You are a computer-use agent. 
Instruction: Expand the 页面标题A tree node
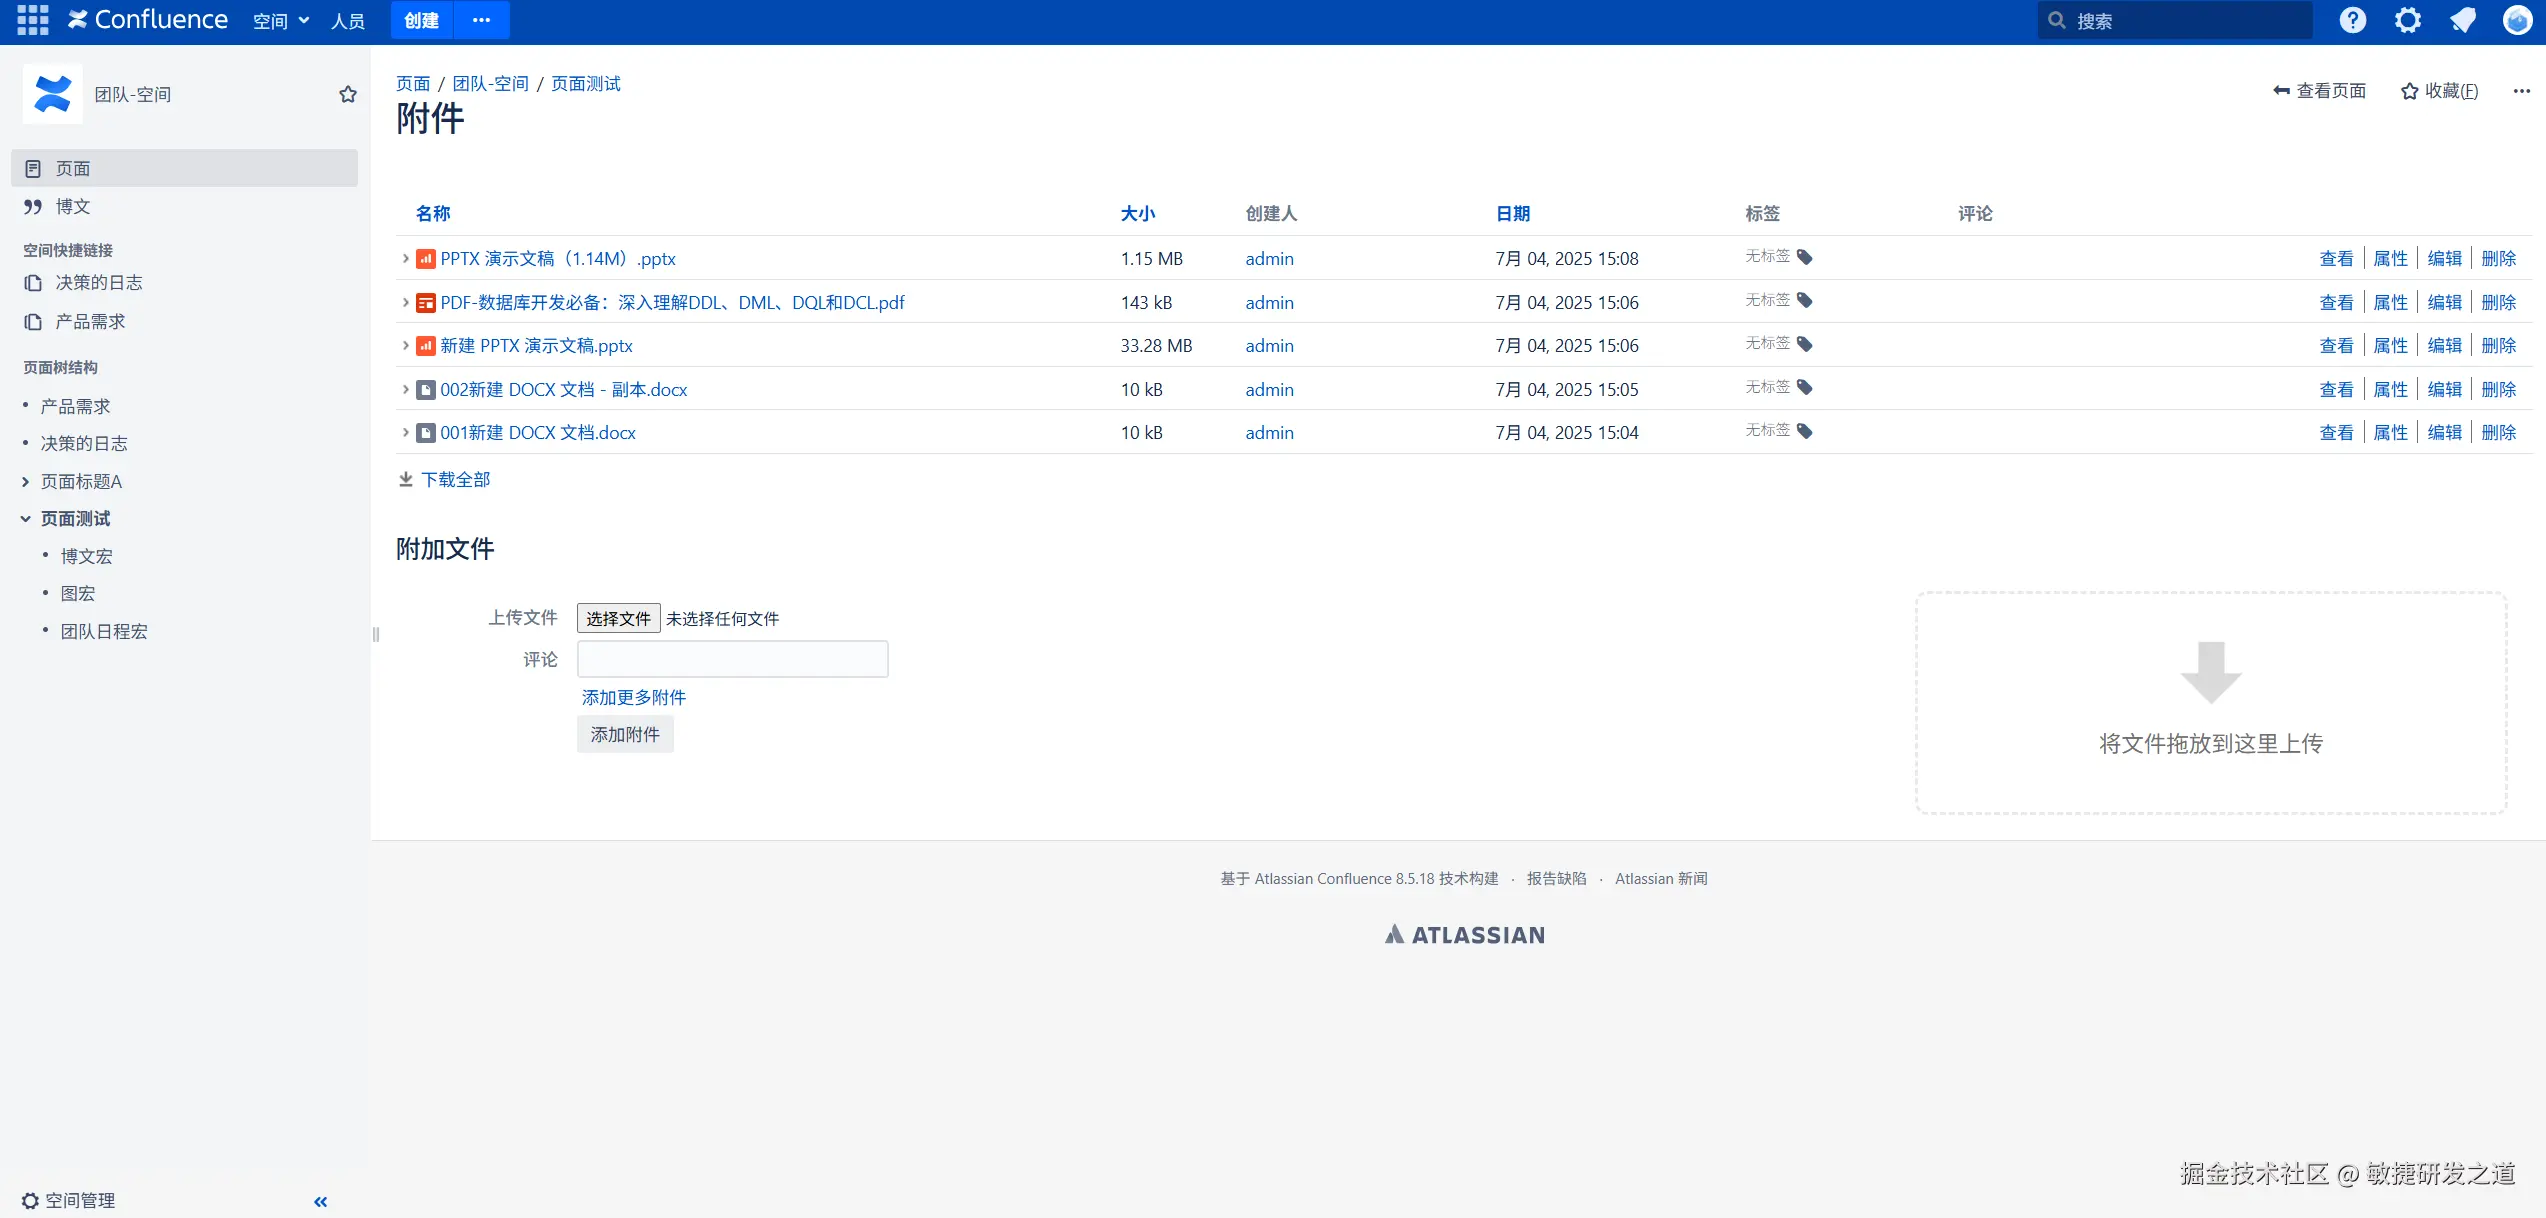[x=25, y=481]
